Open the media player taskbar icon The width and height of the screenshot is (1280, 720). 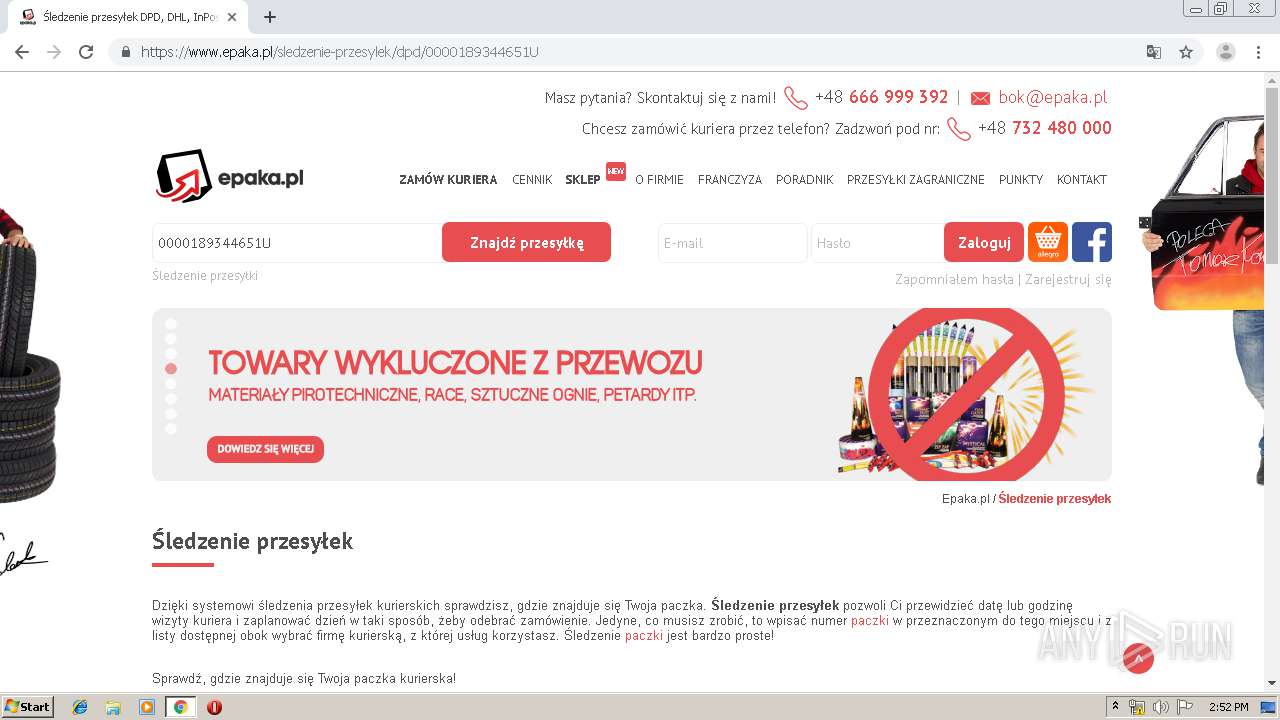pos(147,707)
